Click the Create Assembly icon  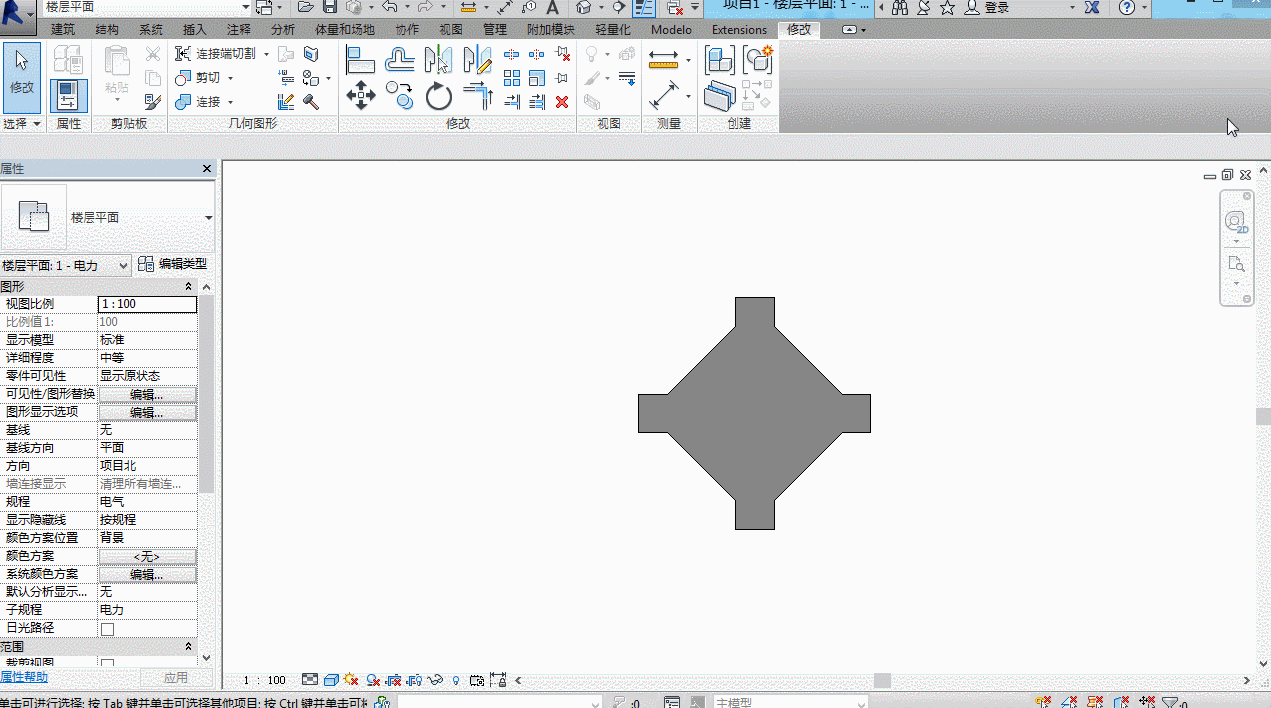coord(718,61)
